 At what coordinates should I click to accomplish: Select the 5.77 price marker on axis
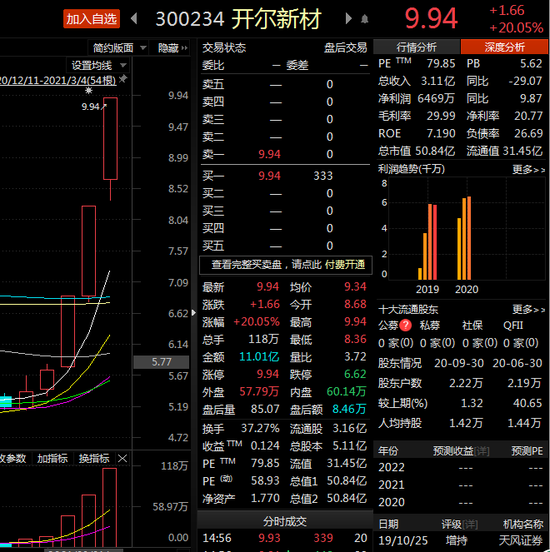161,362
